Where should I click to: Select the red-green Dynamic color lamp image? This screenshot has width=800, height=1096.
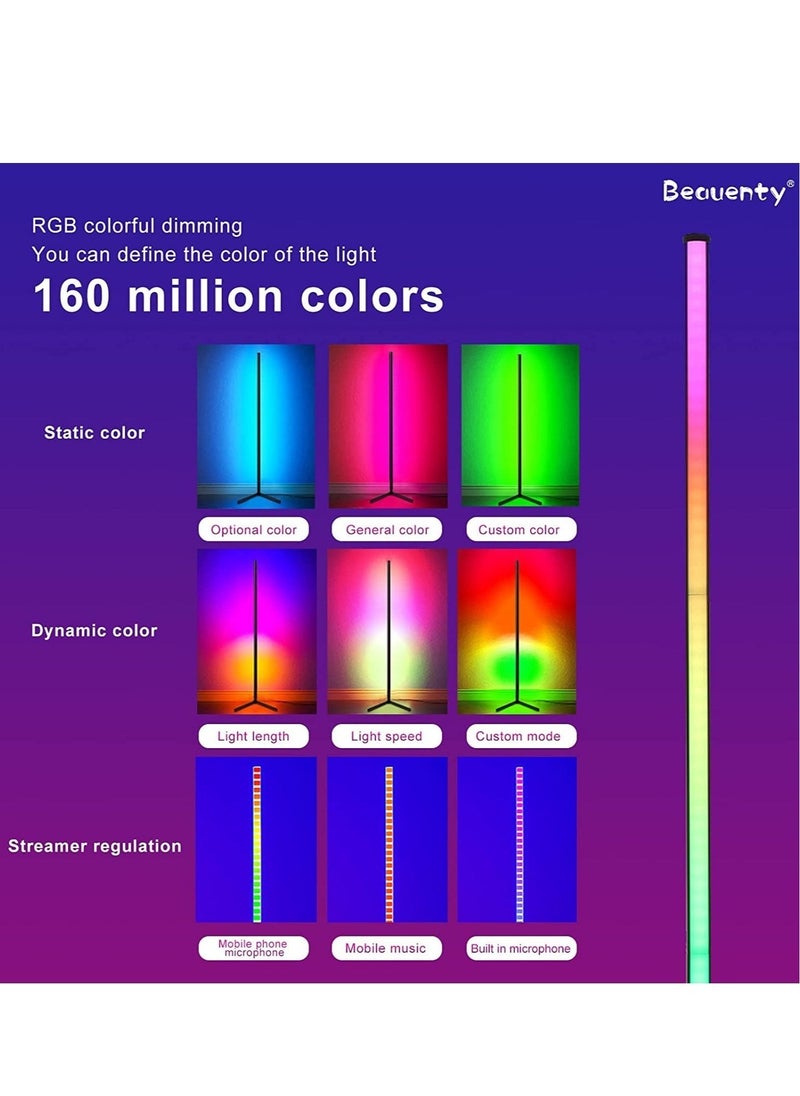point(519,632)
